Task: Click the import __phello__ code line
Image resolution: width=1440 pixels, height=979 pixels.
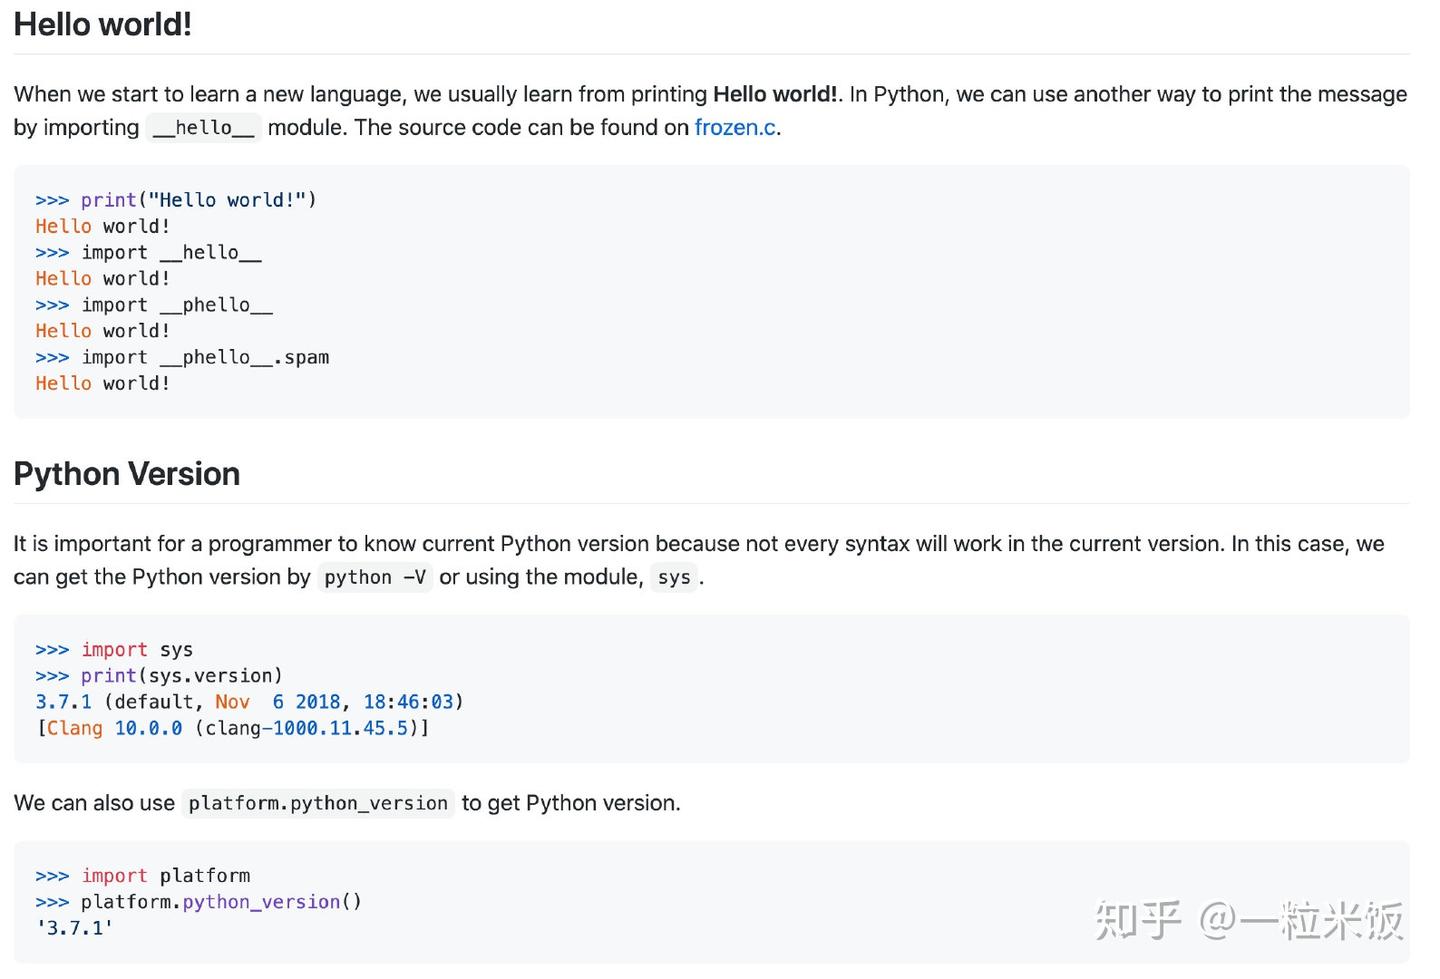Action: pos(153,305)
